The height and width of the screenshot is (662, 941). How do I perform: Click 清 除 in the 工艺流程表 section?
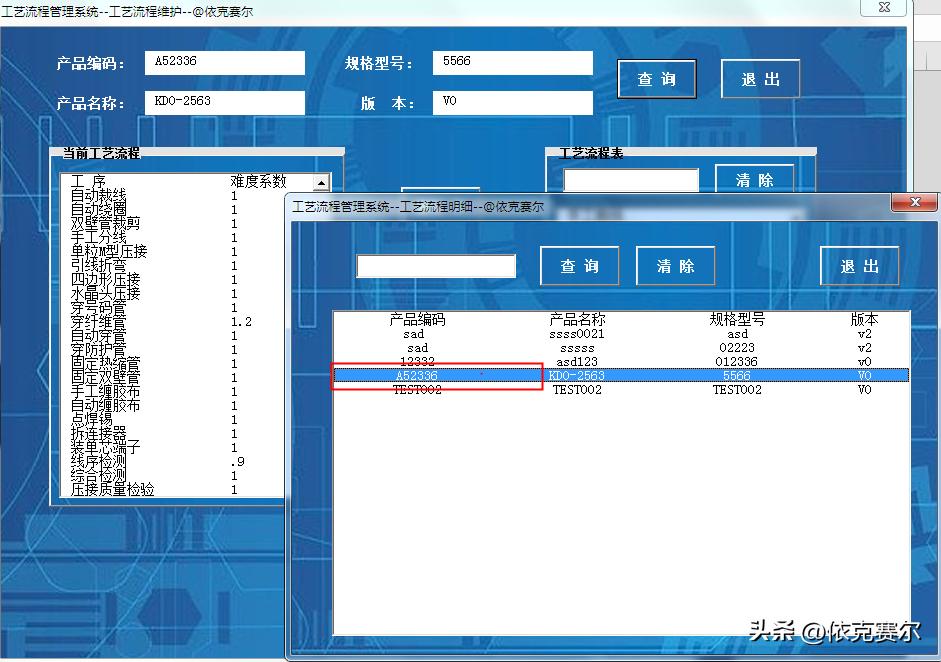point(756,180)
